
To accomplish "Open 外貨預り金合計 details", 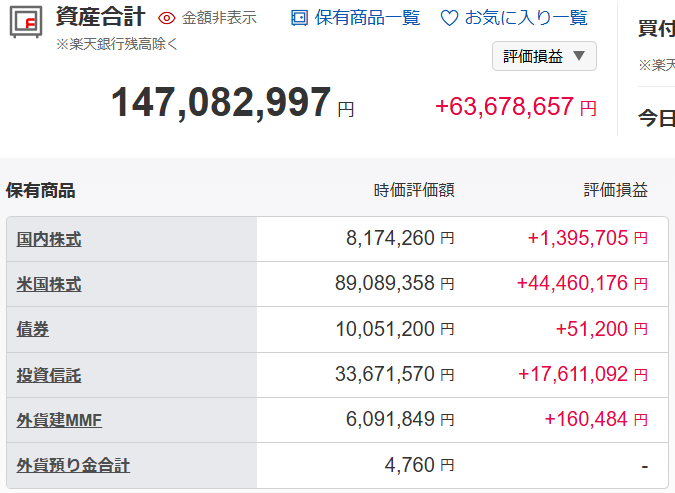I will coord(73,466).
